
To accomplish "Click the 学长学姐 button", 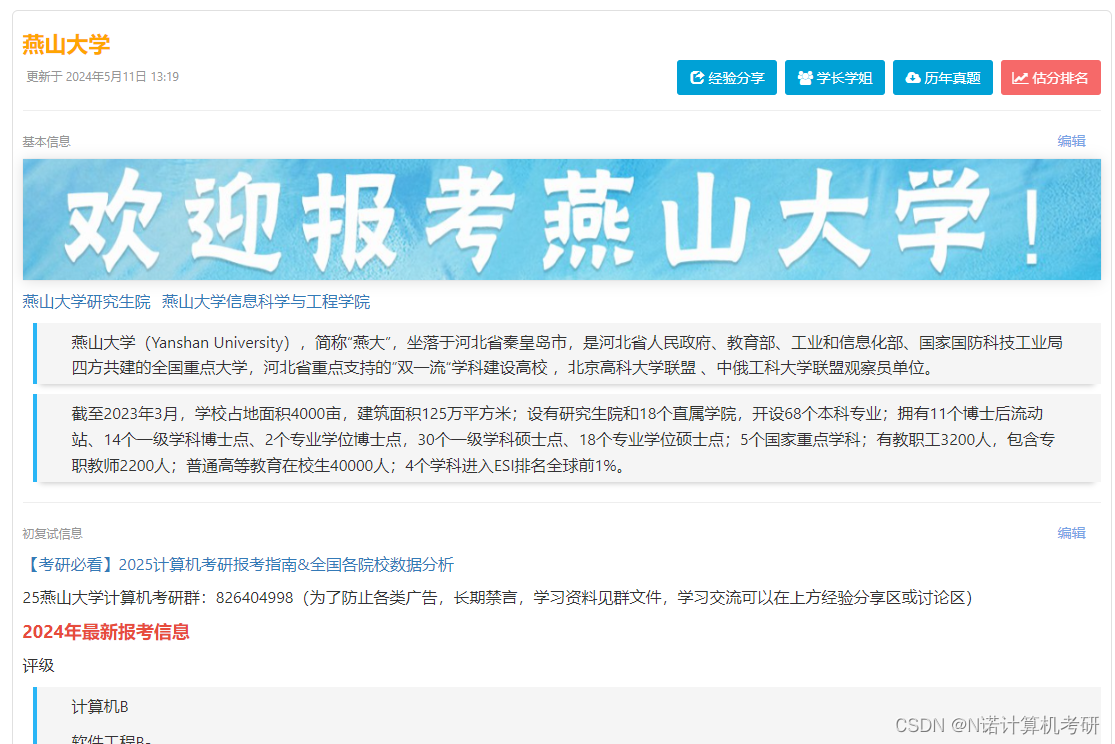I will tap(834, 78).
